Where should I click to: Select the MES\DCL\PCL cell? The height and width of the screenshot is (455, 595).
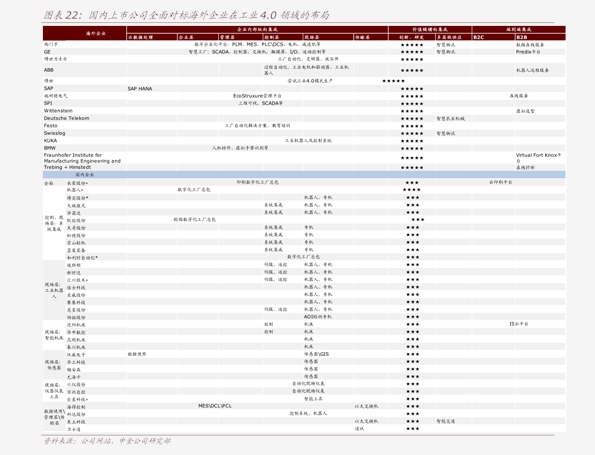click(215, 406)
